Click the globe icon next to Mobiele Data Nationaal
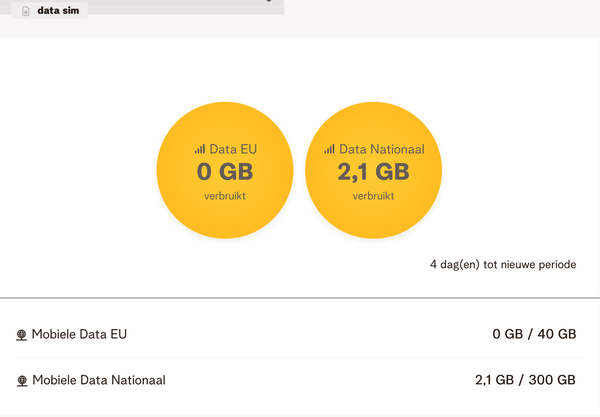This screenshot has height=417, width=600. pos(22,381)
